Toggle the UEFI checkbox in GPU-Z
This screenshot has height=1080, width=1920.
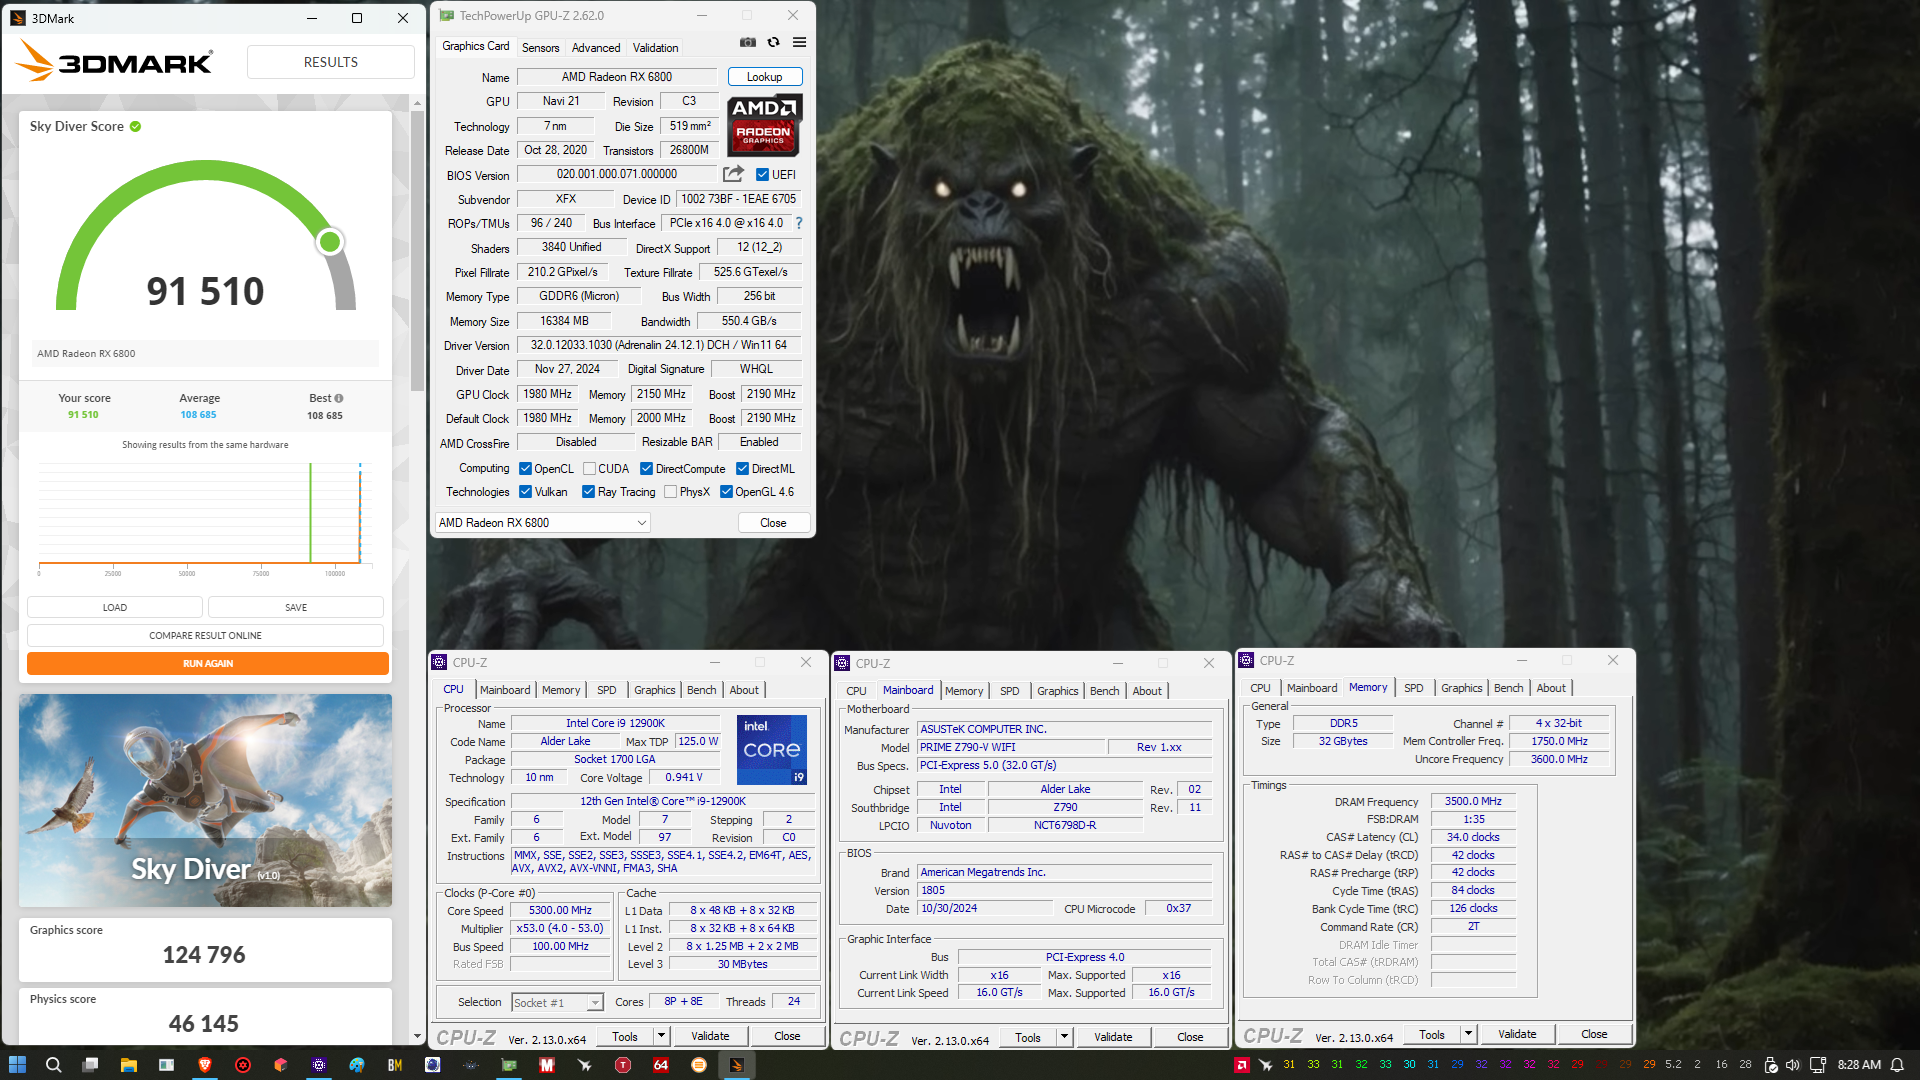pos(762,174)
